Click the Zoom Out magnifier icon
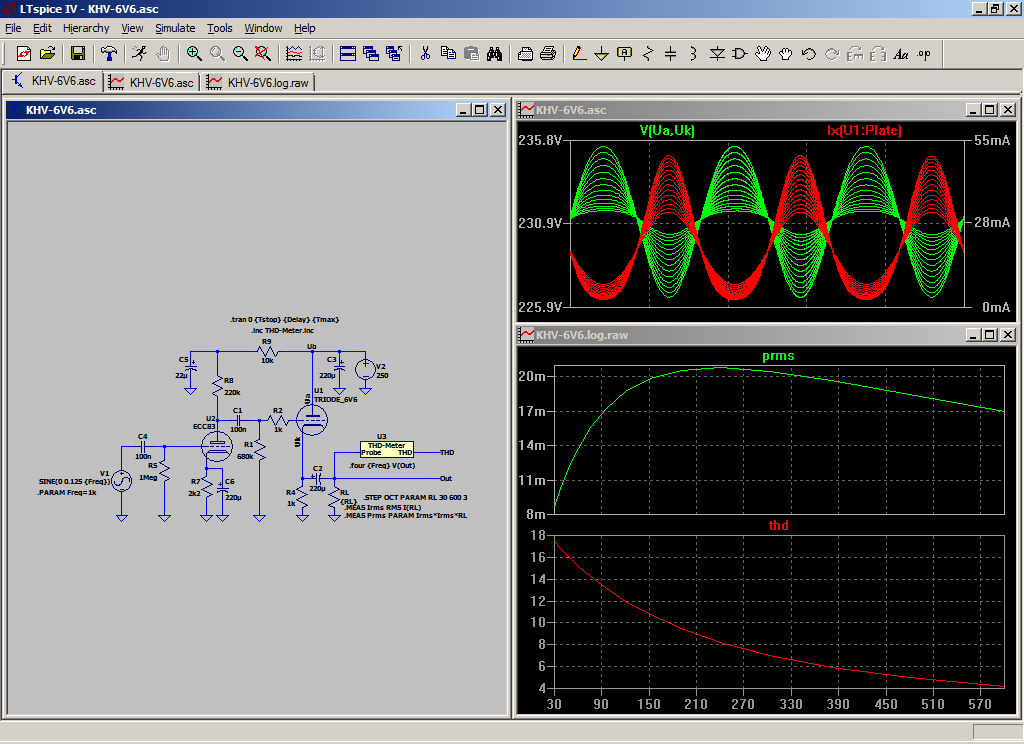The width and height of the screenshot is (1024, 744). [240, 54]
